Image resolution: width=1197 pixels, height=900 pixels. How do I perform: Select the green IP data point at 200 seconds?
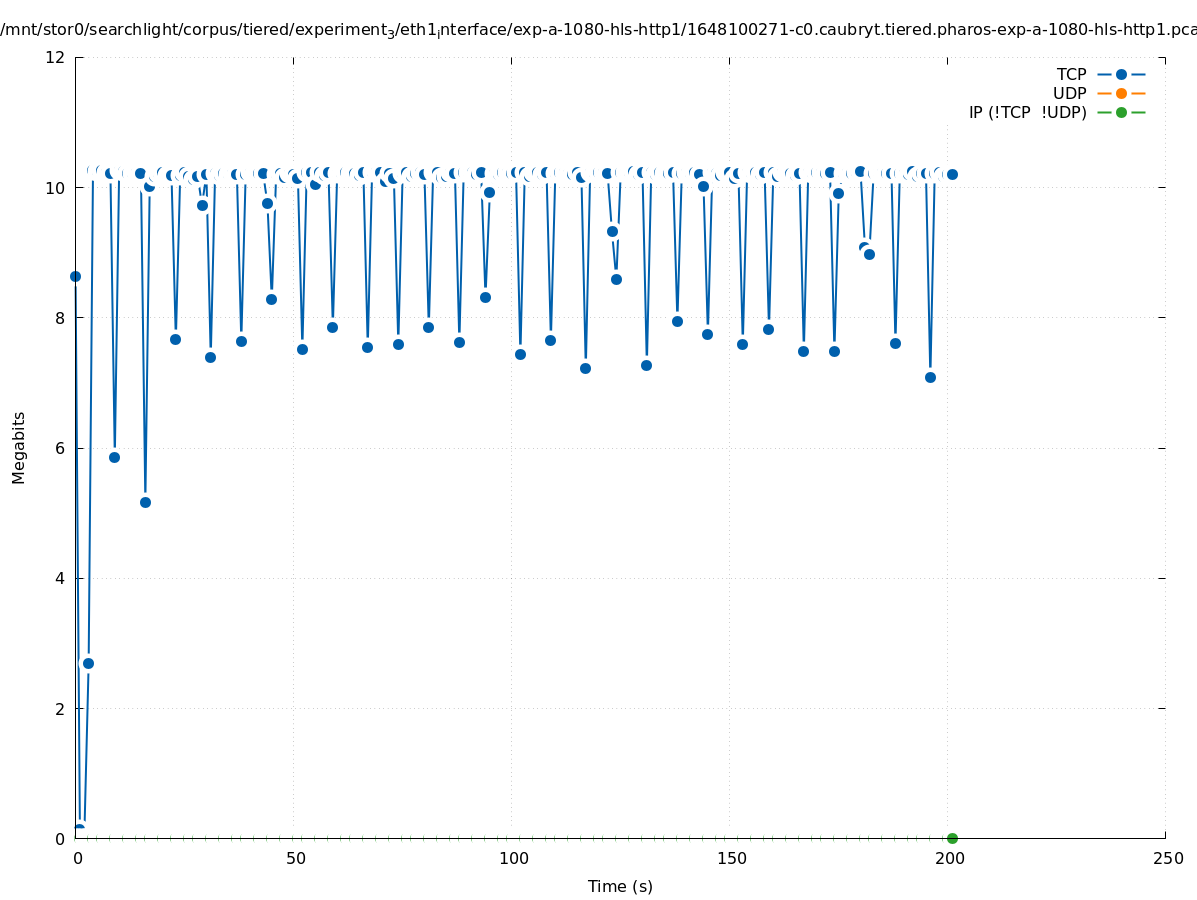952,838
